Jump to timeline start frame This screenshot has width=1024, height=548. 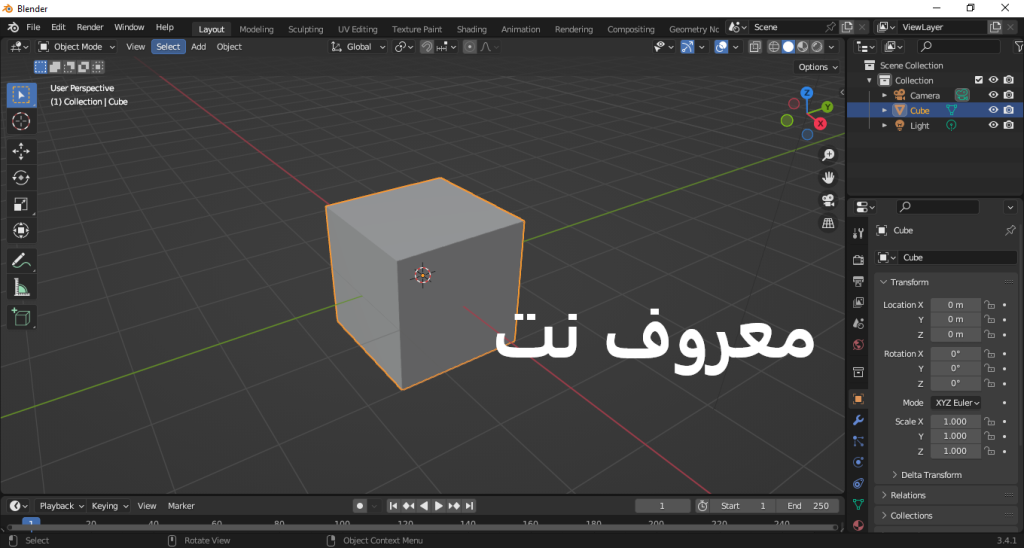click(x=393, y=506)
